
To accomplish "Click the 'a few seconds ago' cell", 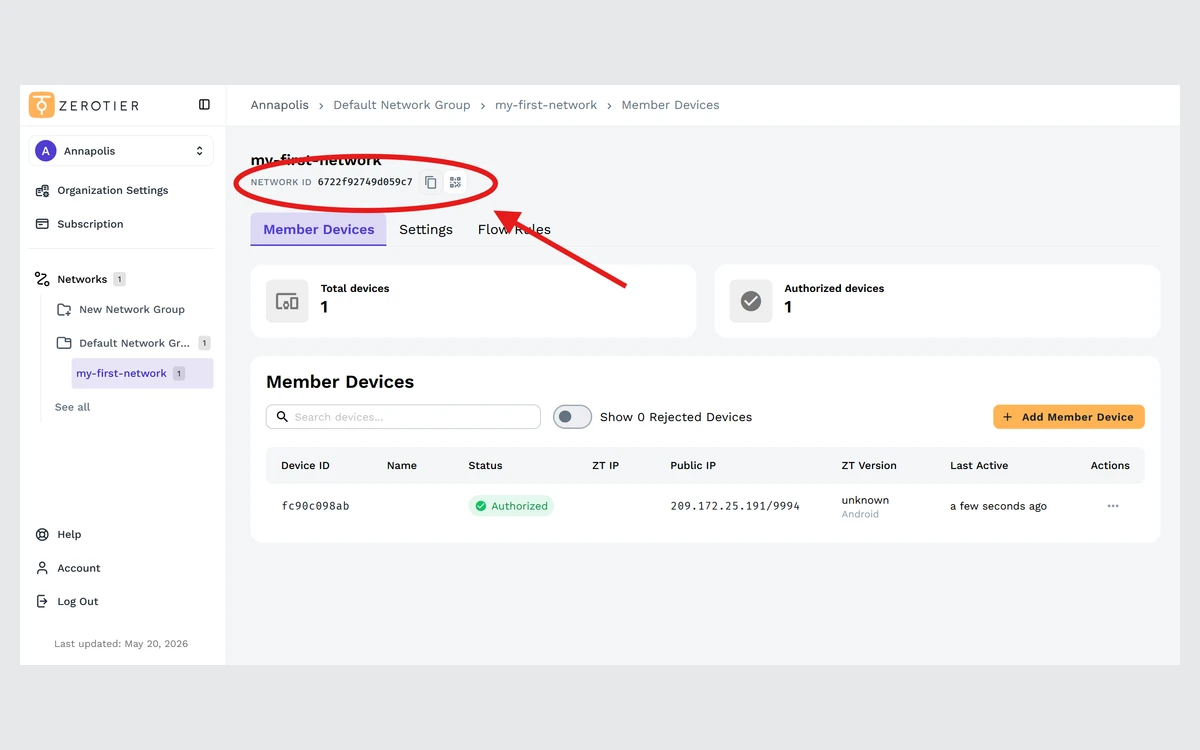I will [998, 506].
